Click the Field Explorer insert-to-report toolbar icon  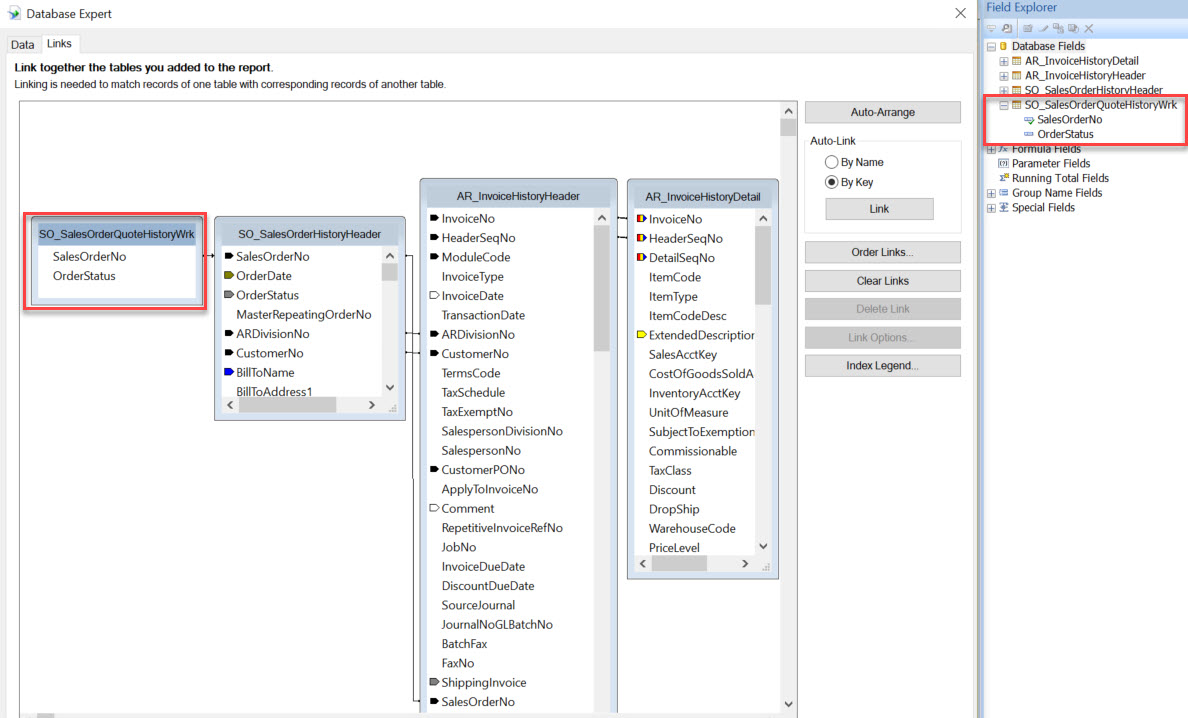[991, 28]
